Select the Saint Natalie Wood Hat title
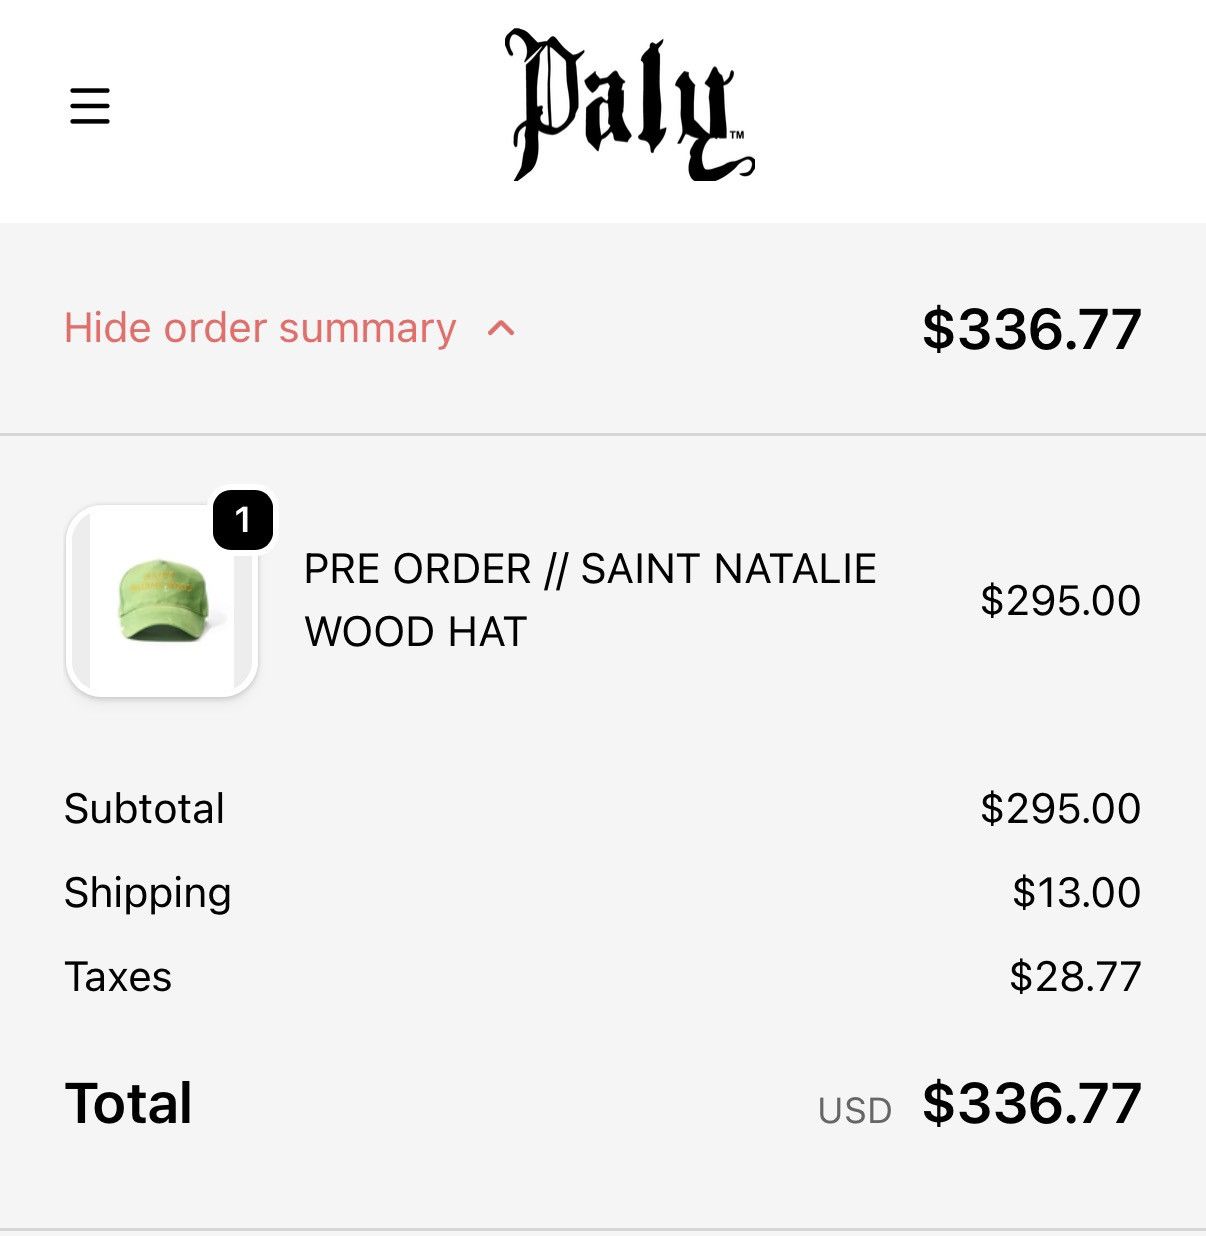 pos(590,600)
